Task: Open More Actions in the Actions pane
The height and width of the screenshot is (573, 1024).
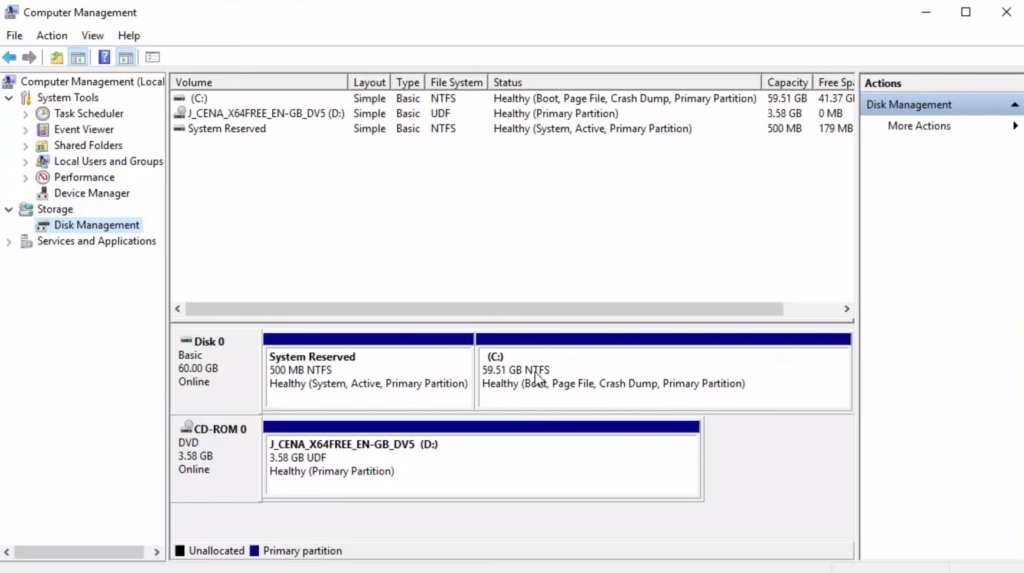Action: [919, 126]
